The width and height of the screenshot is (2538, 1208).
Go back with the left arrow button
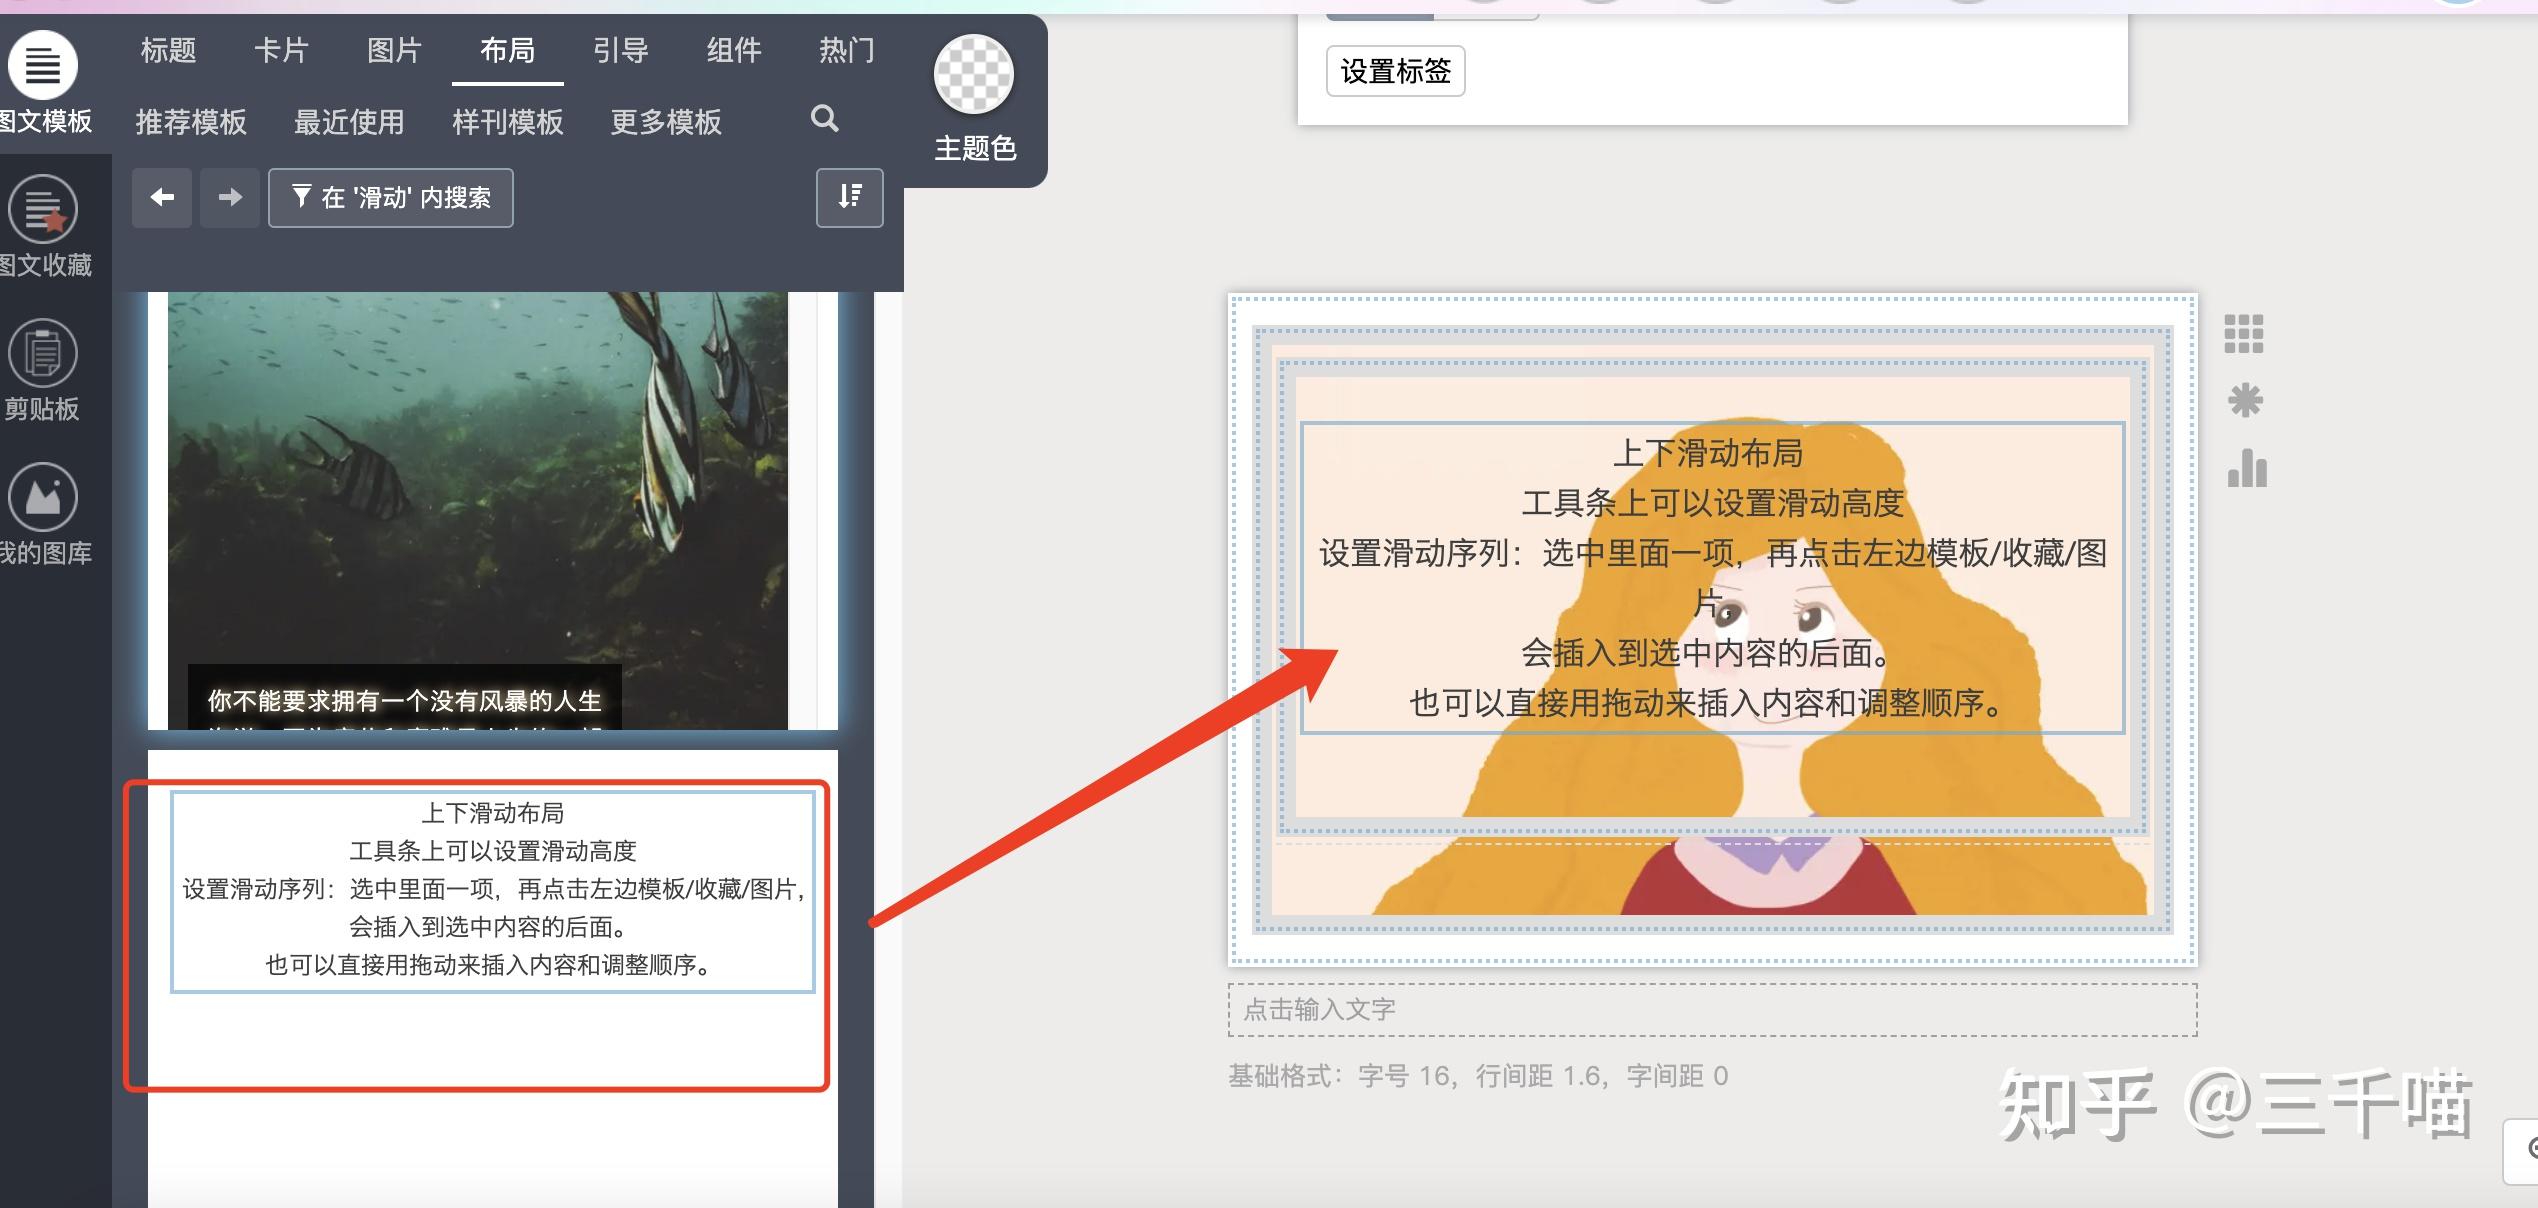coord(162,198)
